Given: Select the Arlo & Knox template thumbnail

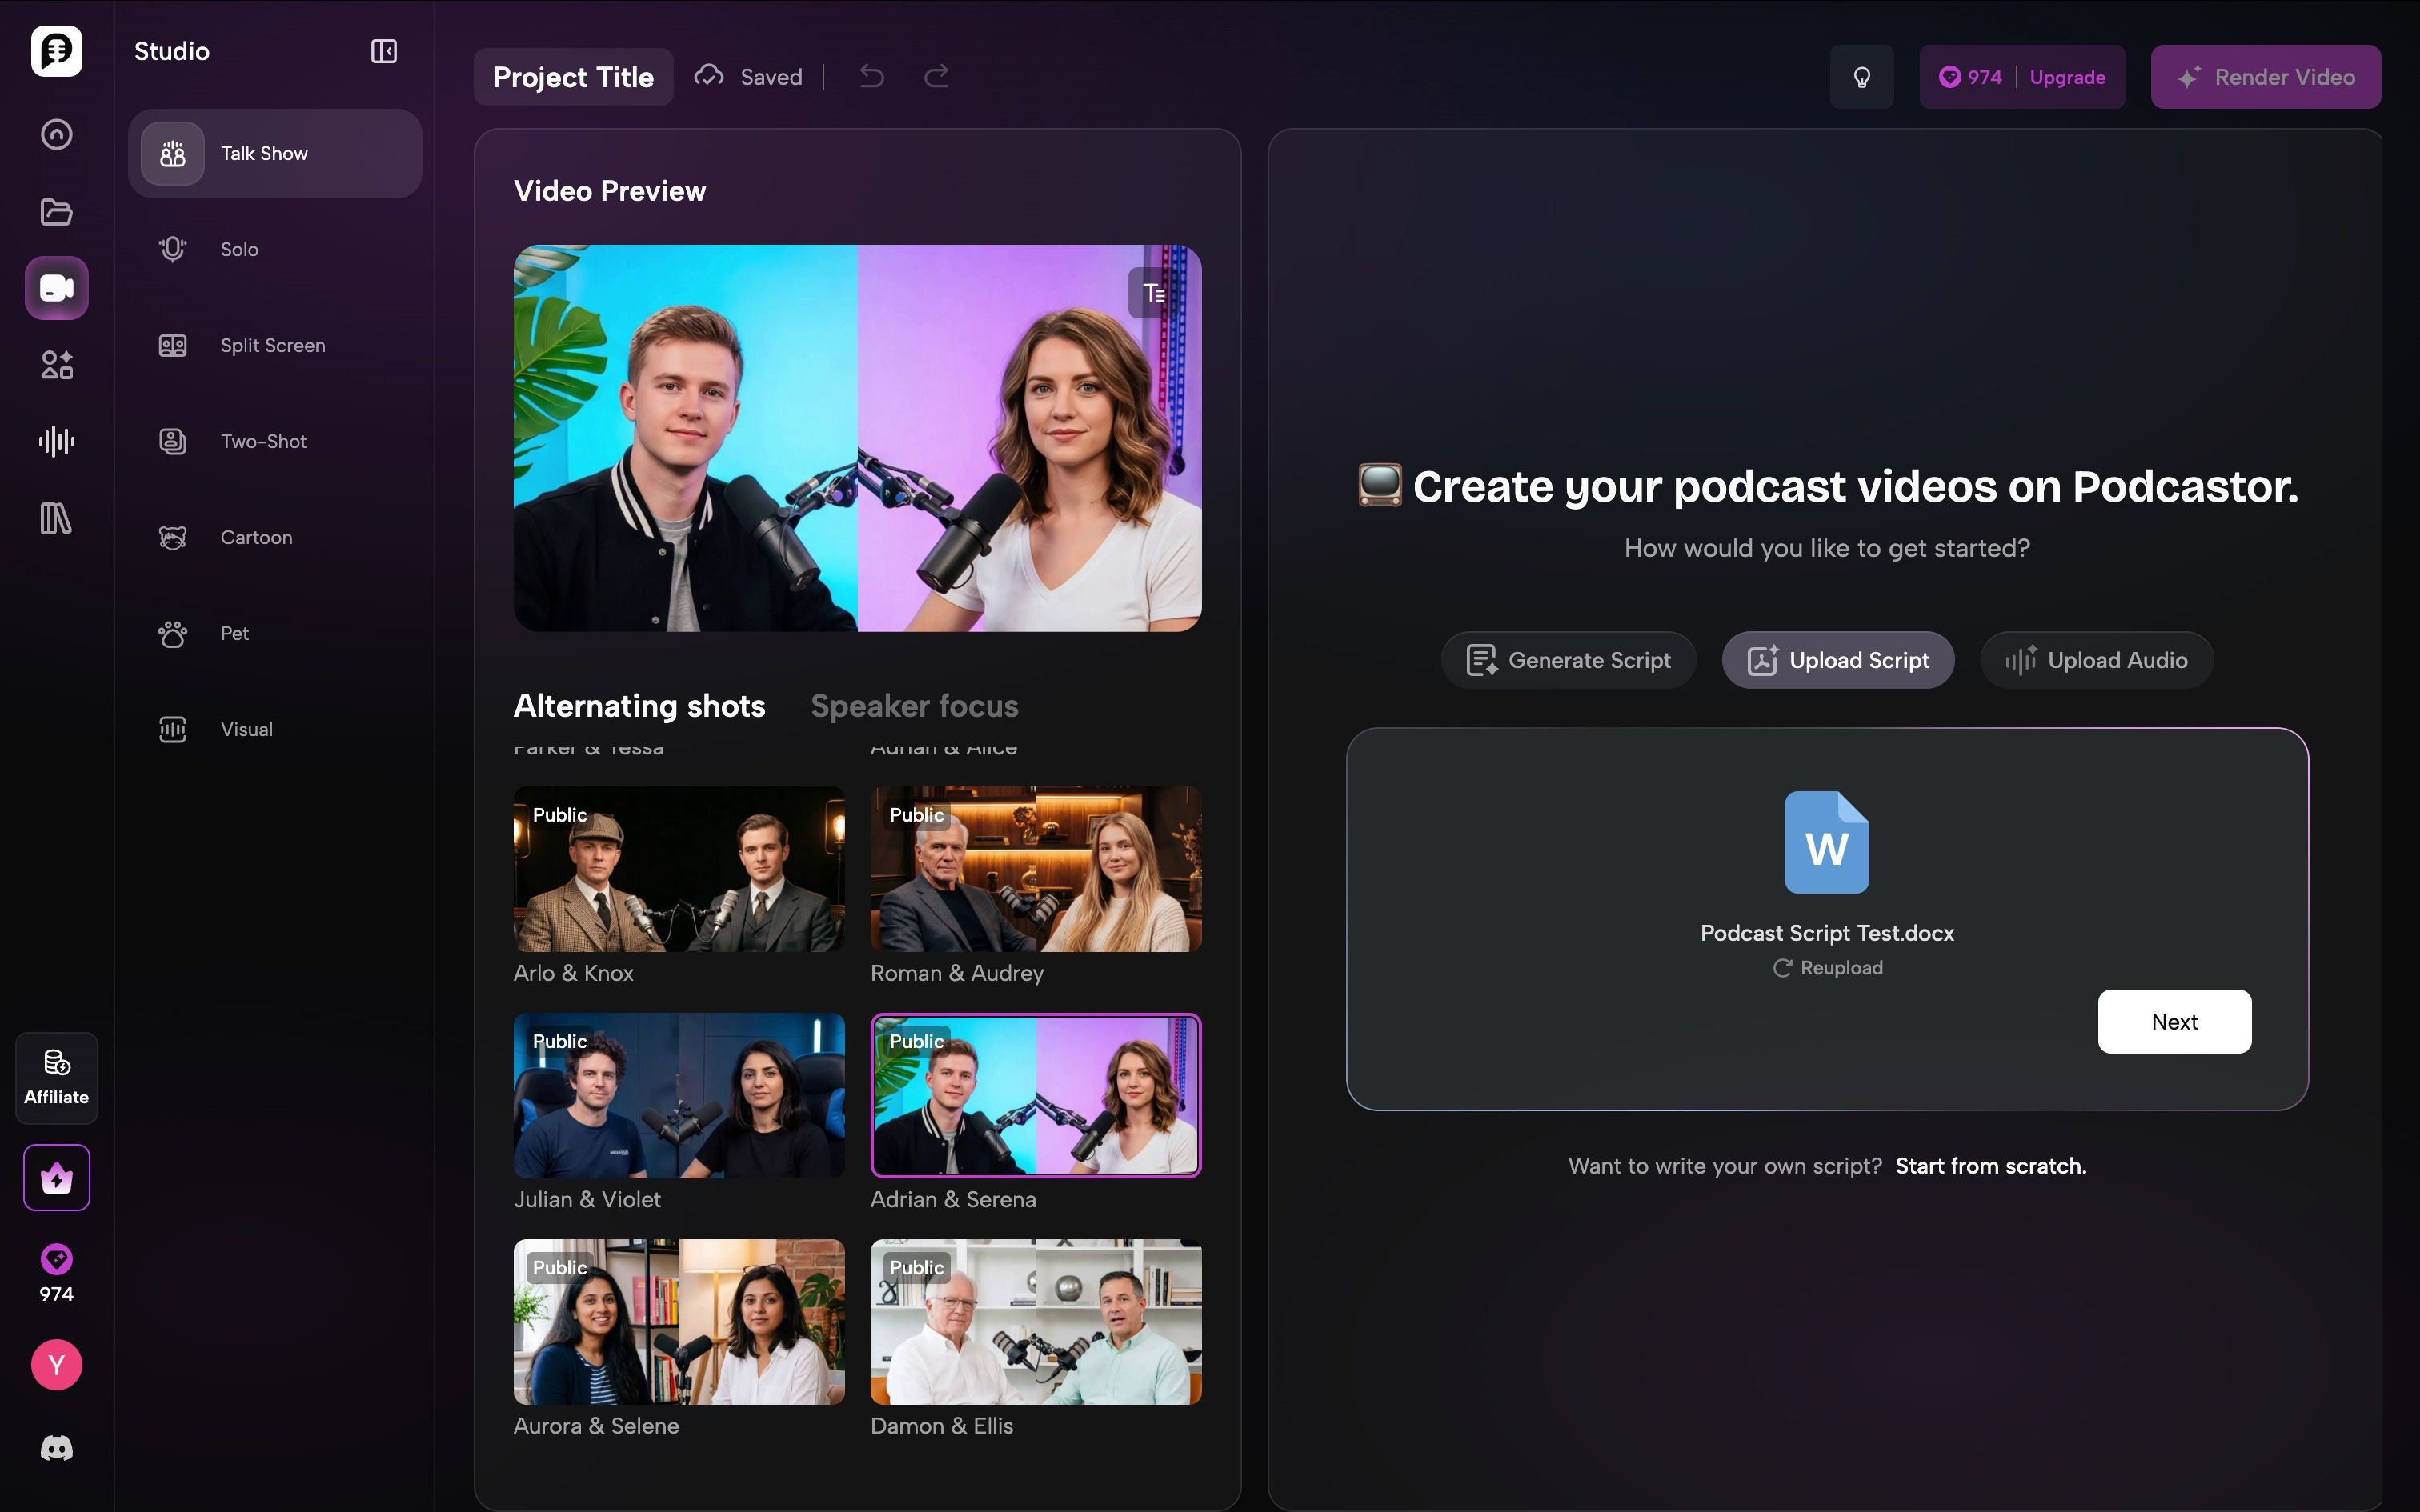Looking at the screenshot, I should 679,869.
